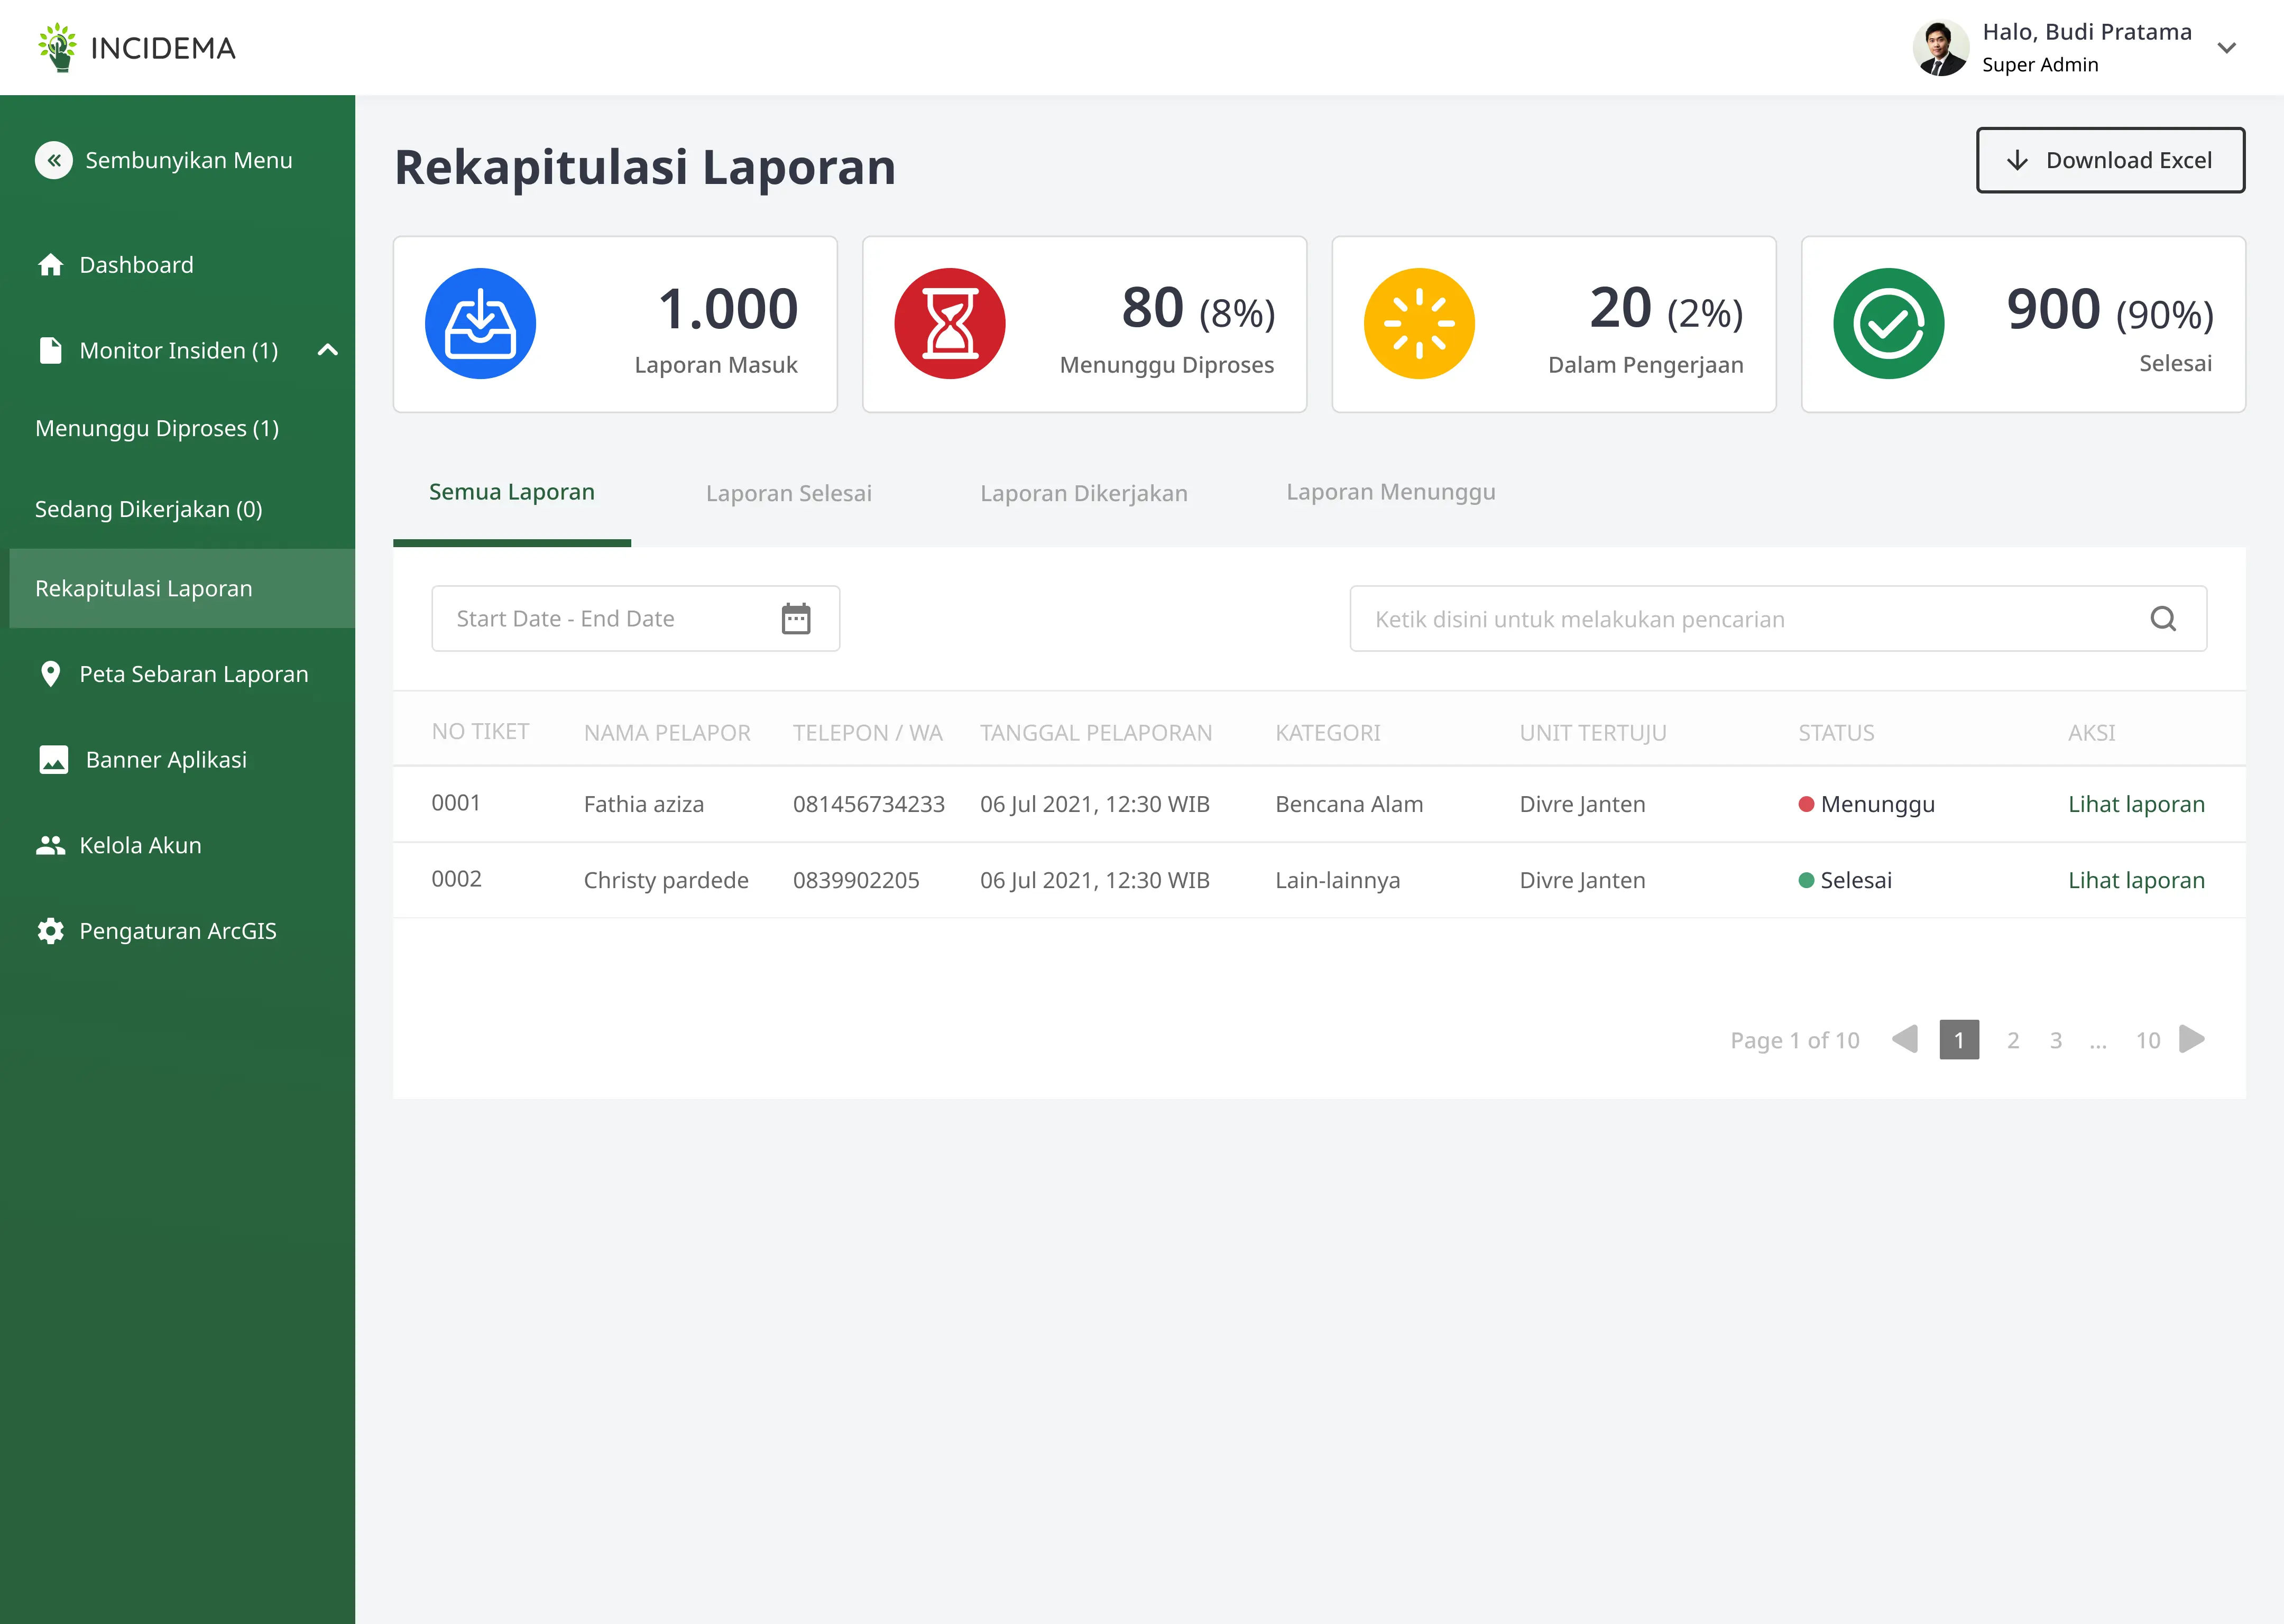Image resolution: width=2284 pixels, height=1624 pixels.
Task: Click the Lain-lainnya category cell
Action: tap(1338, 880)
